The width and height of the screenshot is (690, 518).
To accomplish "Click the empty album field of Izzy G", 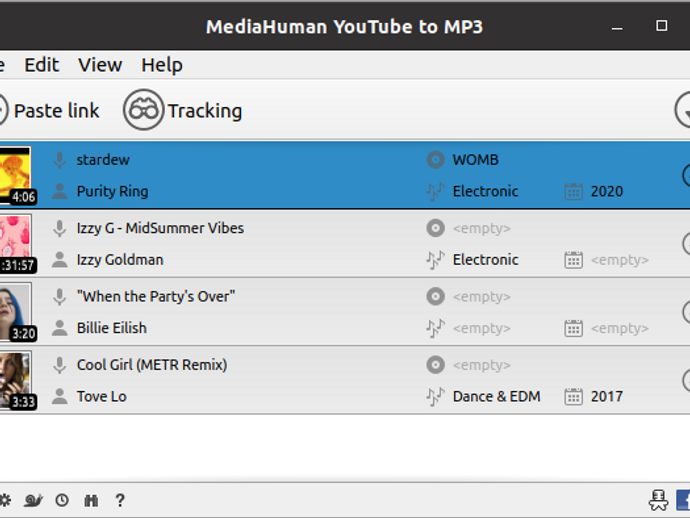I will coord(481,228).
